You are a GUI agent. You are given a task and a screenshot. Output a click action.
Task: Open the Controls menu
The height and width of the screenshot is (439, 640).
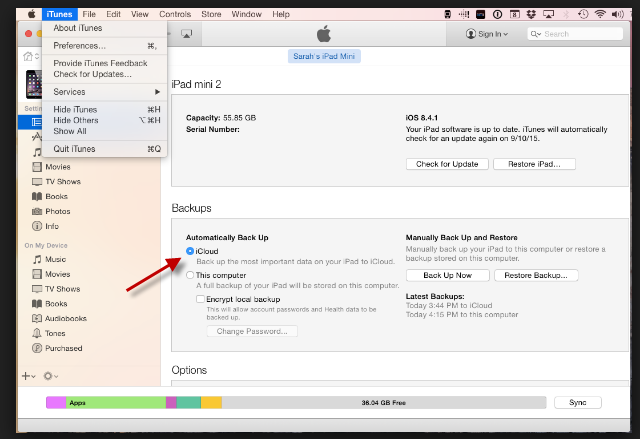175,14
